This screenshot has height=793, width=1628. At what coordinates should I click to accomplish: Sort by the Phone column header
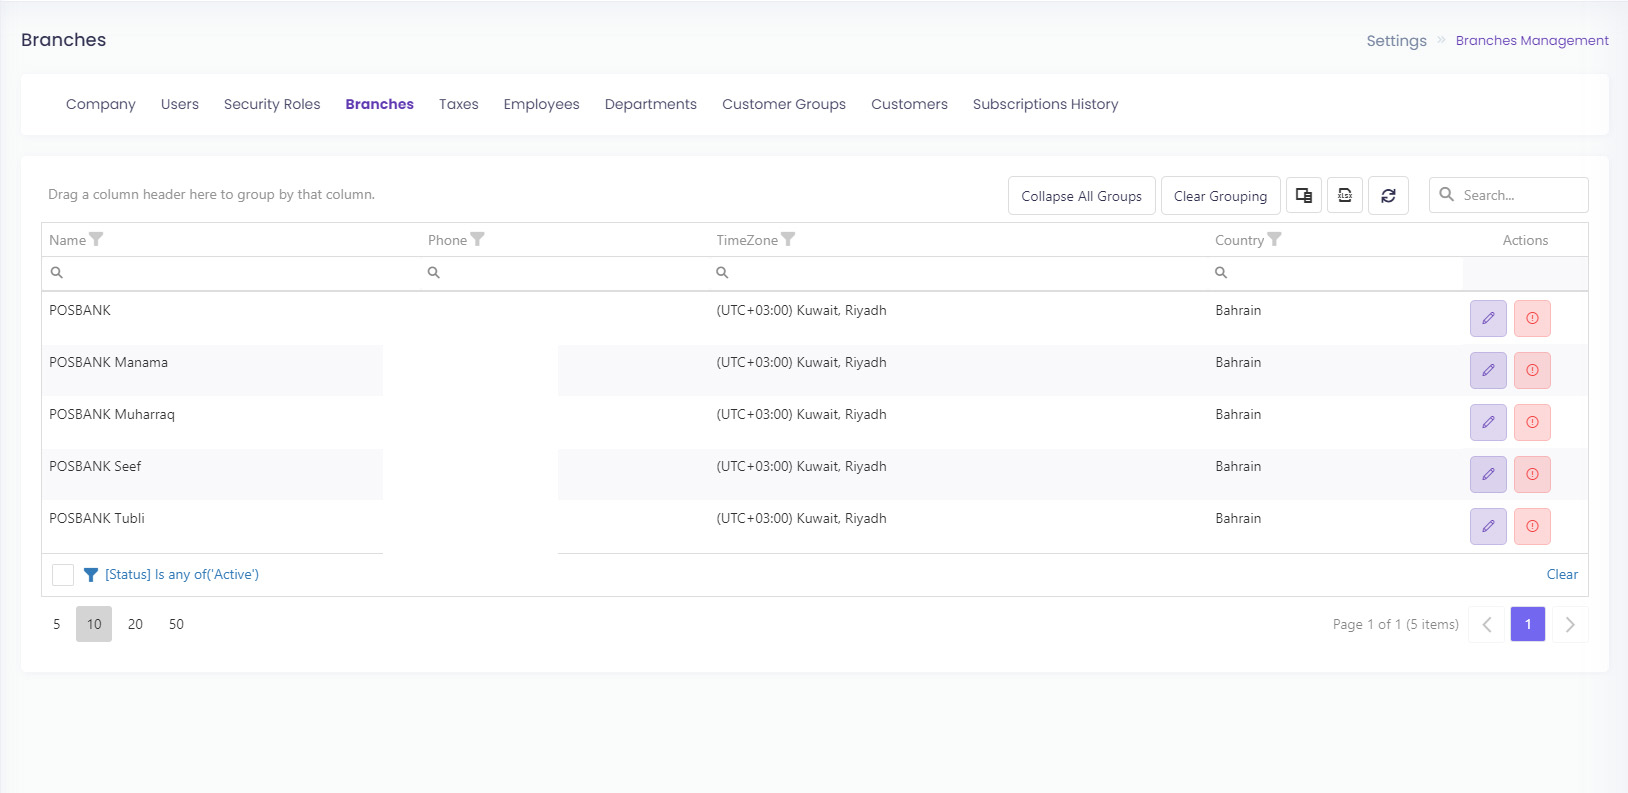coord(447,240)
